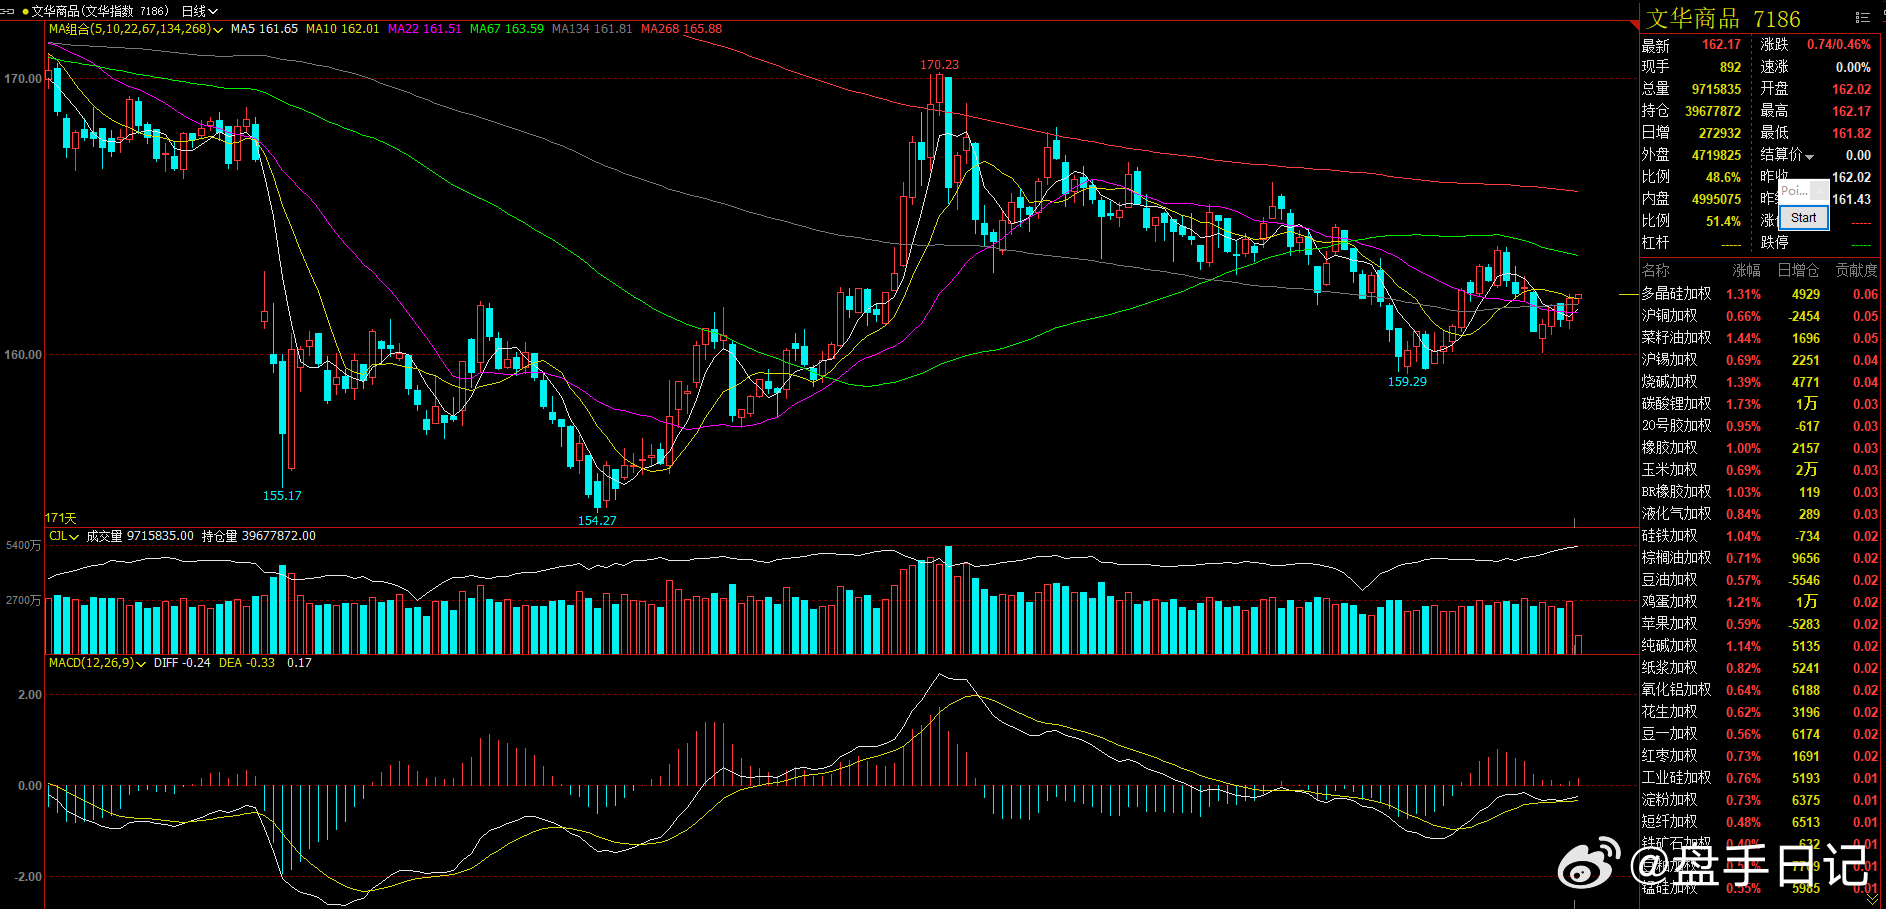Screen dimensions: 1886x909
Task: Select the 红枣加权 row
Action: [1760, 756]
